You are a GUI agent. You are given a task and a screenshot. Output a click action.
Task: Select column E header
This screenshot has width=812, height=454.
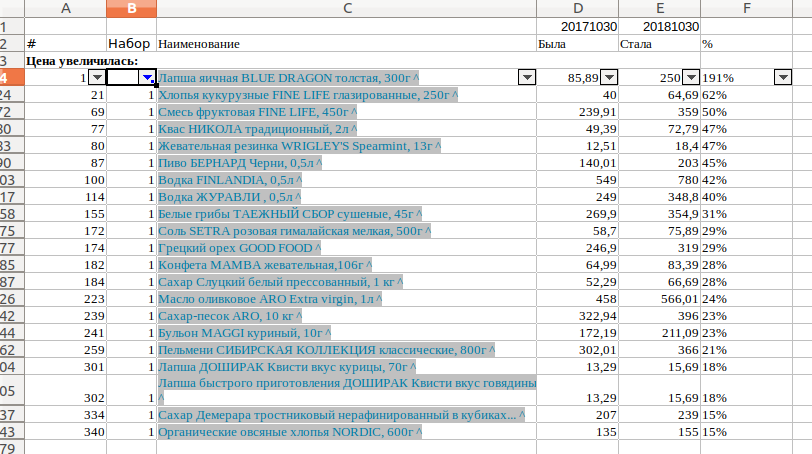660,8
